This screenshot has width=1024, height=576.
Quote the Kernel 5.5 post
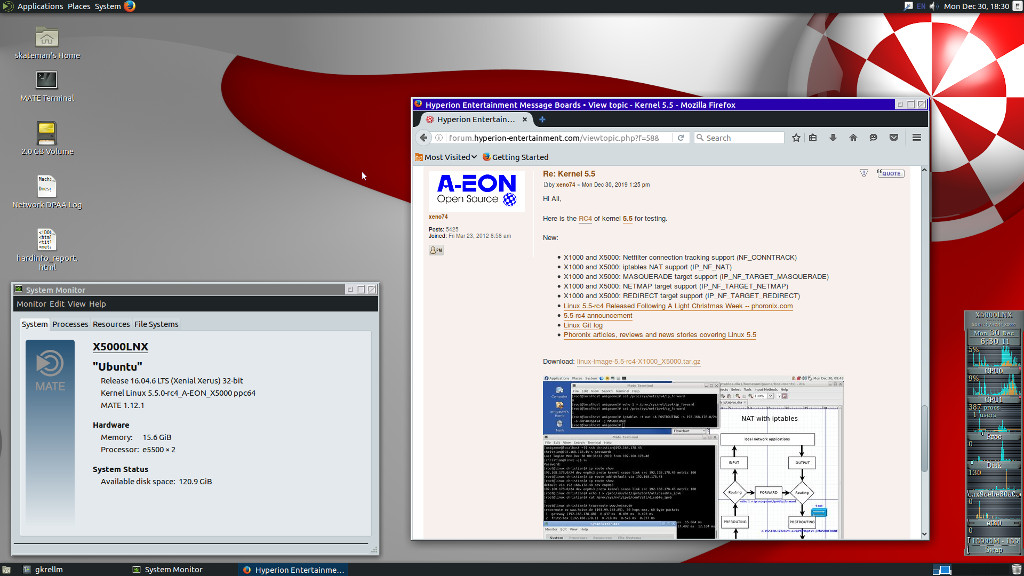click(x=890, y=173)
